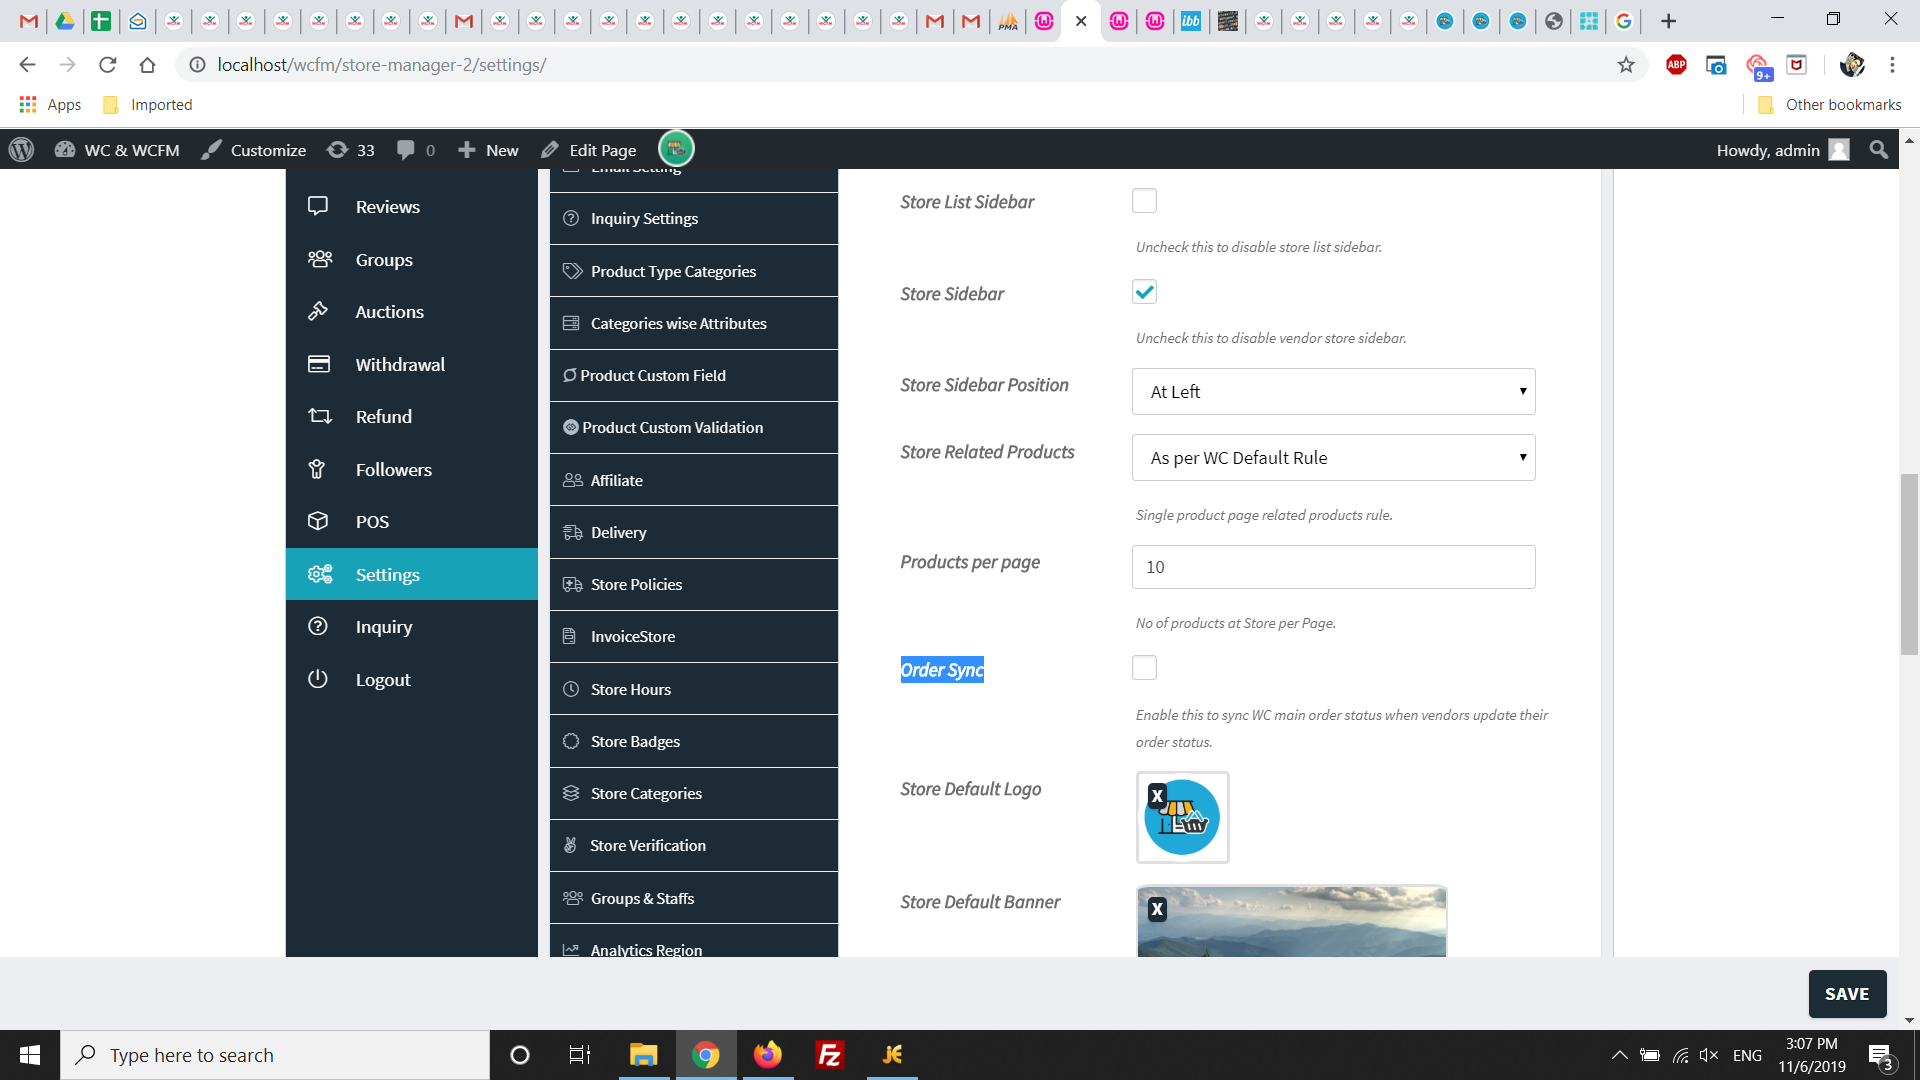
Task: Enable the Store List Sidebar checkbox
Action: 1144,201
